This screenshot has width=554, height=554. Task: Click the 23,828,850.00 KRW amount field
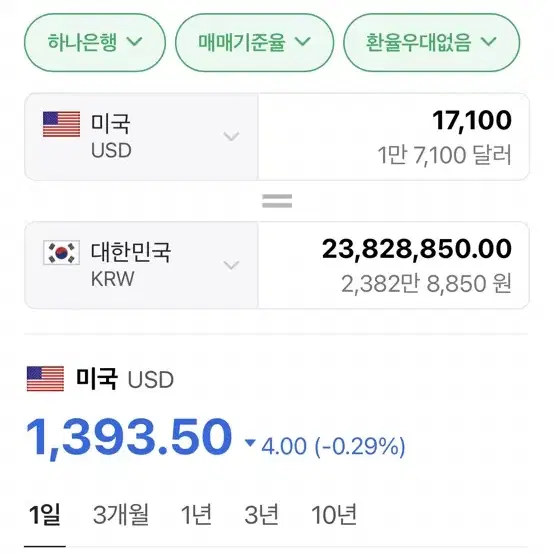pyautogui.click(x=394, y=265)
